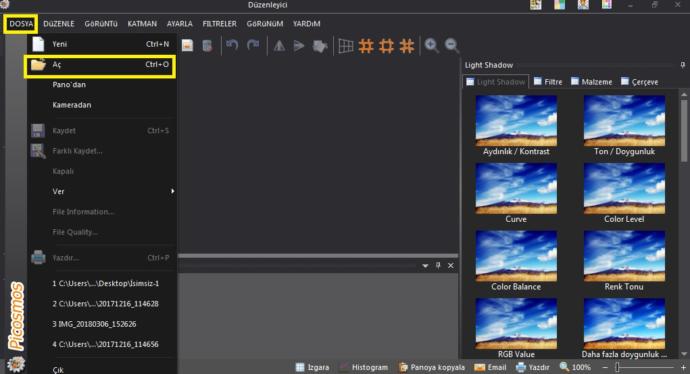Screen dimensions: 690x374
Task: Select the Color Level effect thumbnail
Action: click(x=624, y=188)
